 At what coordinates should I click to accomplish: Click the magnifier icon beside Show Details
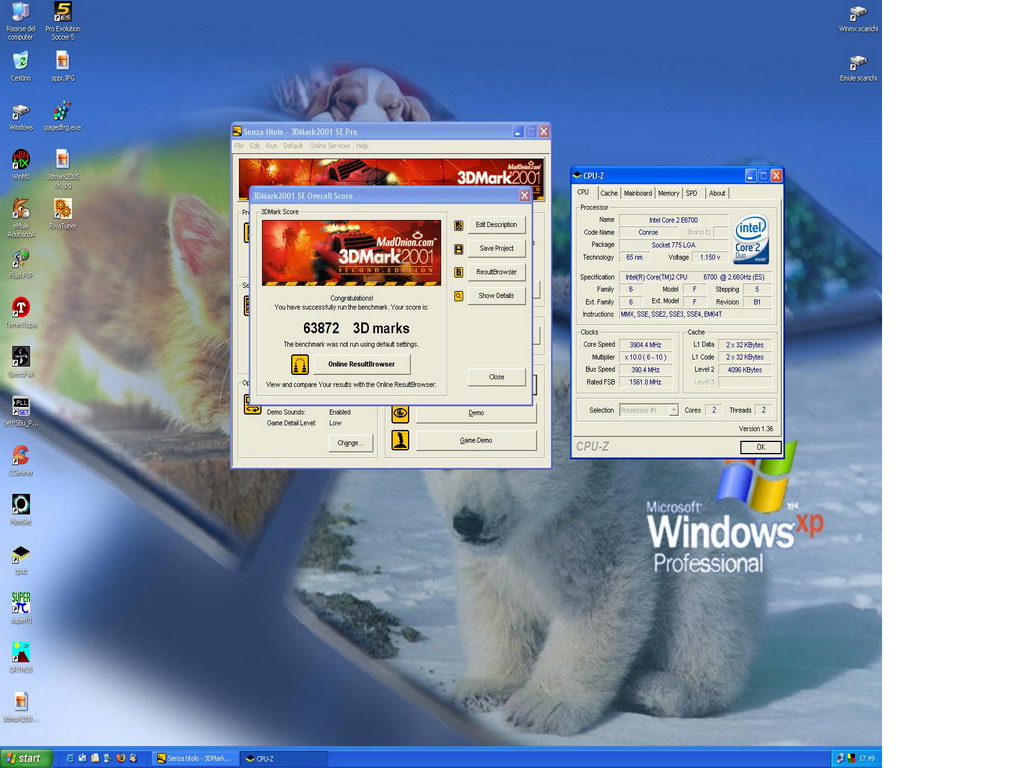click(458, 296)
